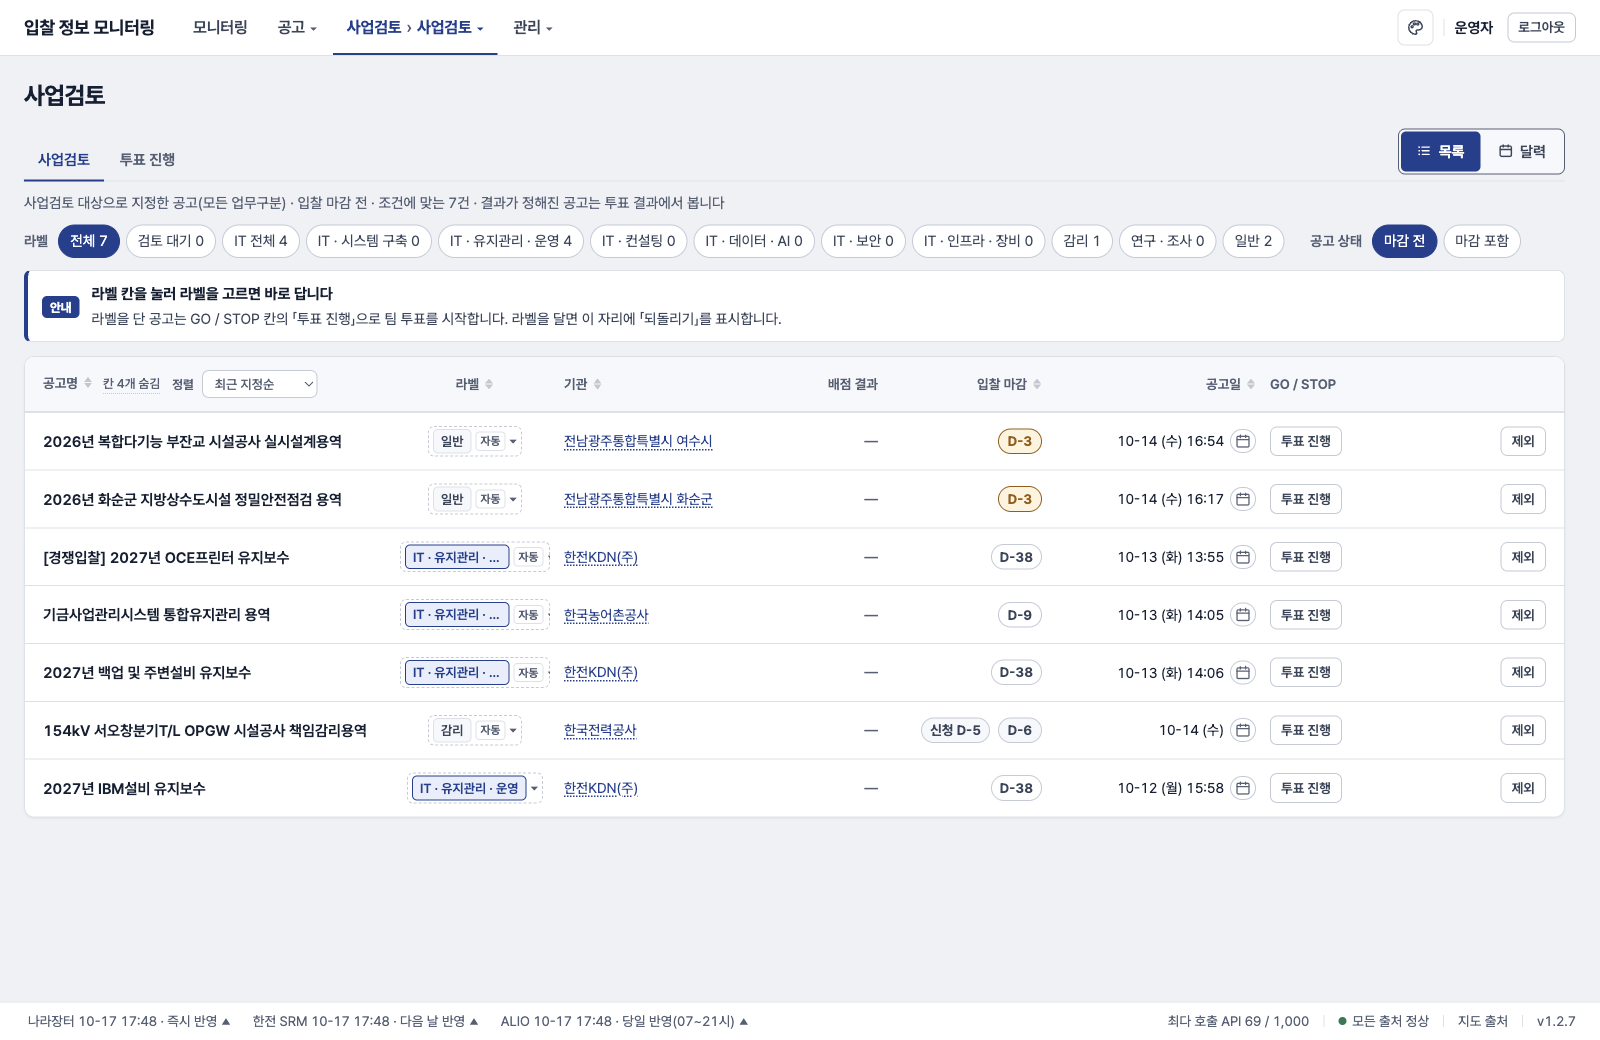Sort by 라벨 column arrows
The width and height of the screenshot is (1600, 1040).
pos(489,384)
